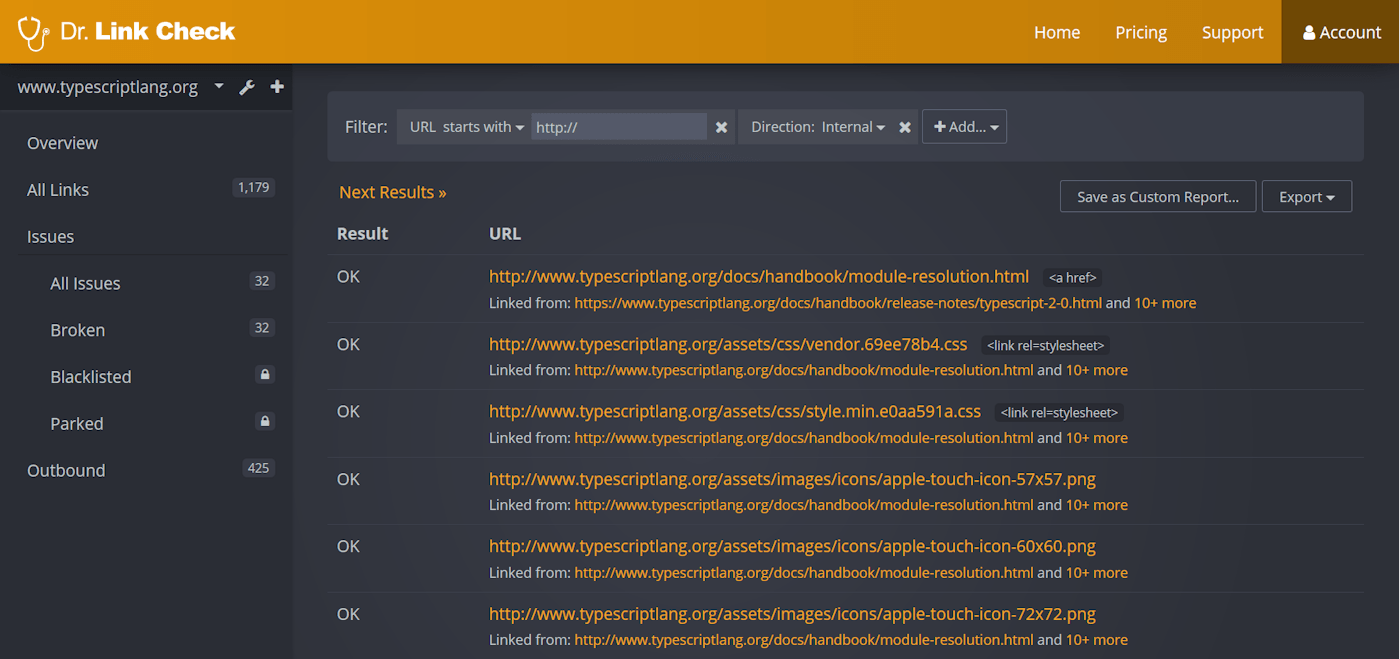
Task: Click the 1,179 count badge on All Links
Action: tap(253, 187)
